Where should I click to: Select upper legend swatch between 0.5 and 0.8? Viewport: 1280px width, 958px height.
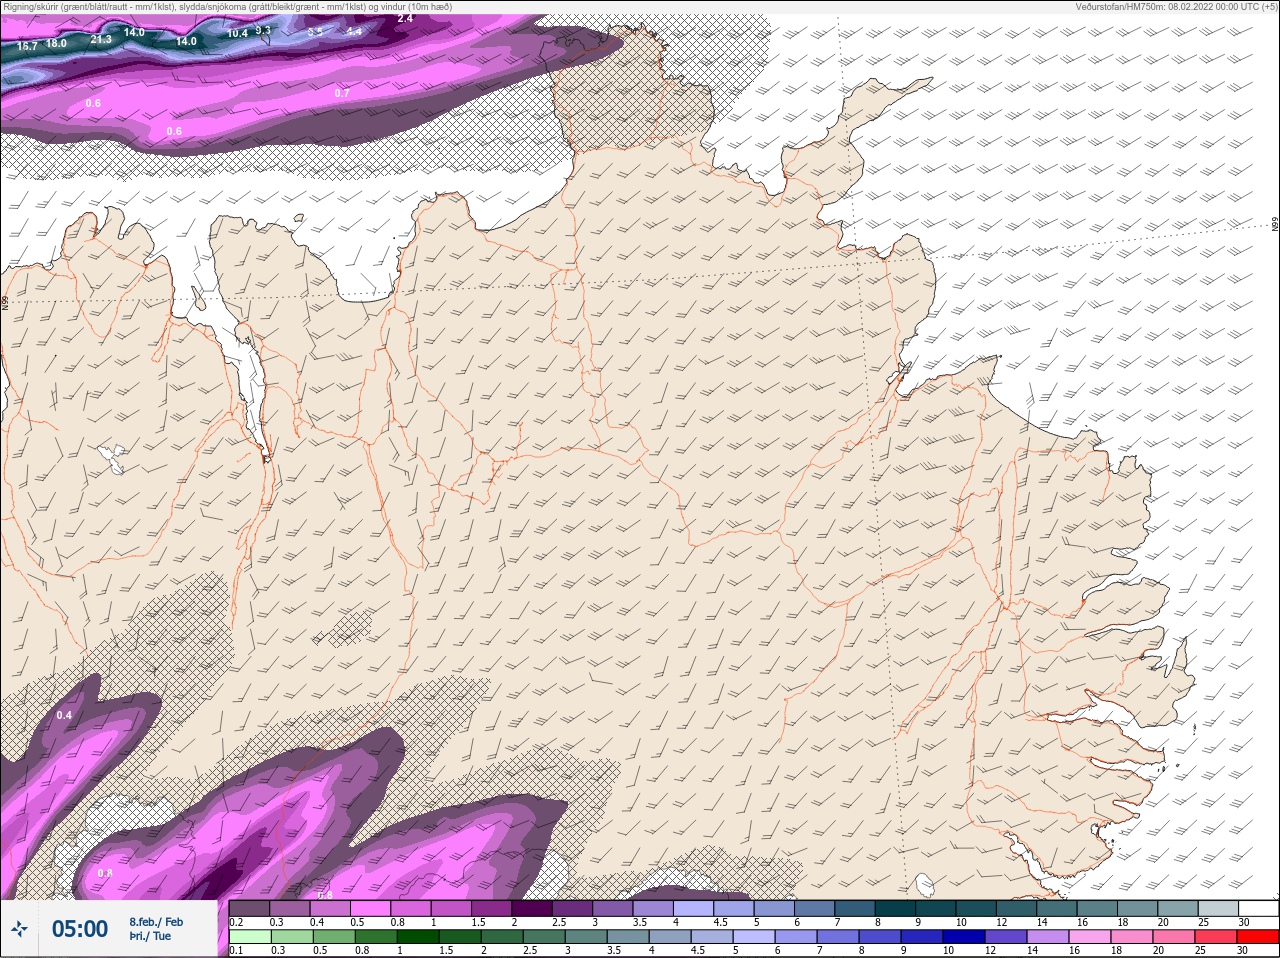tap(370, 908)
